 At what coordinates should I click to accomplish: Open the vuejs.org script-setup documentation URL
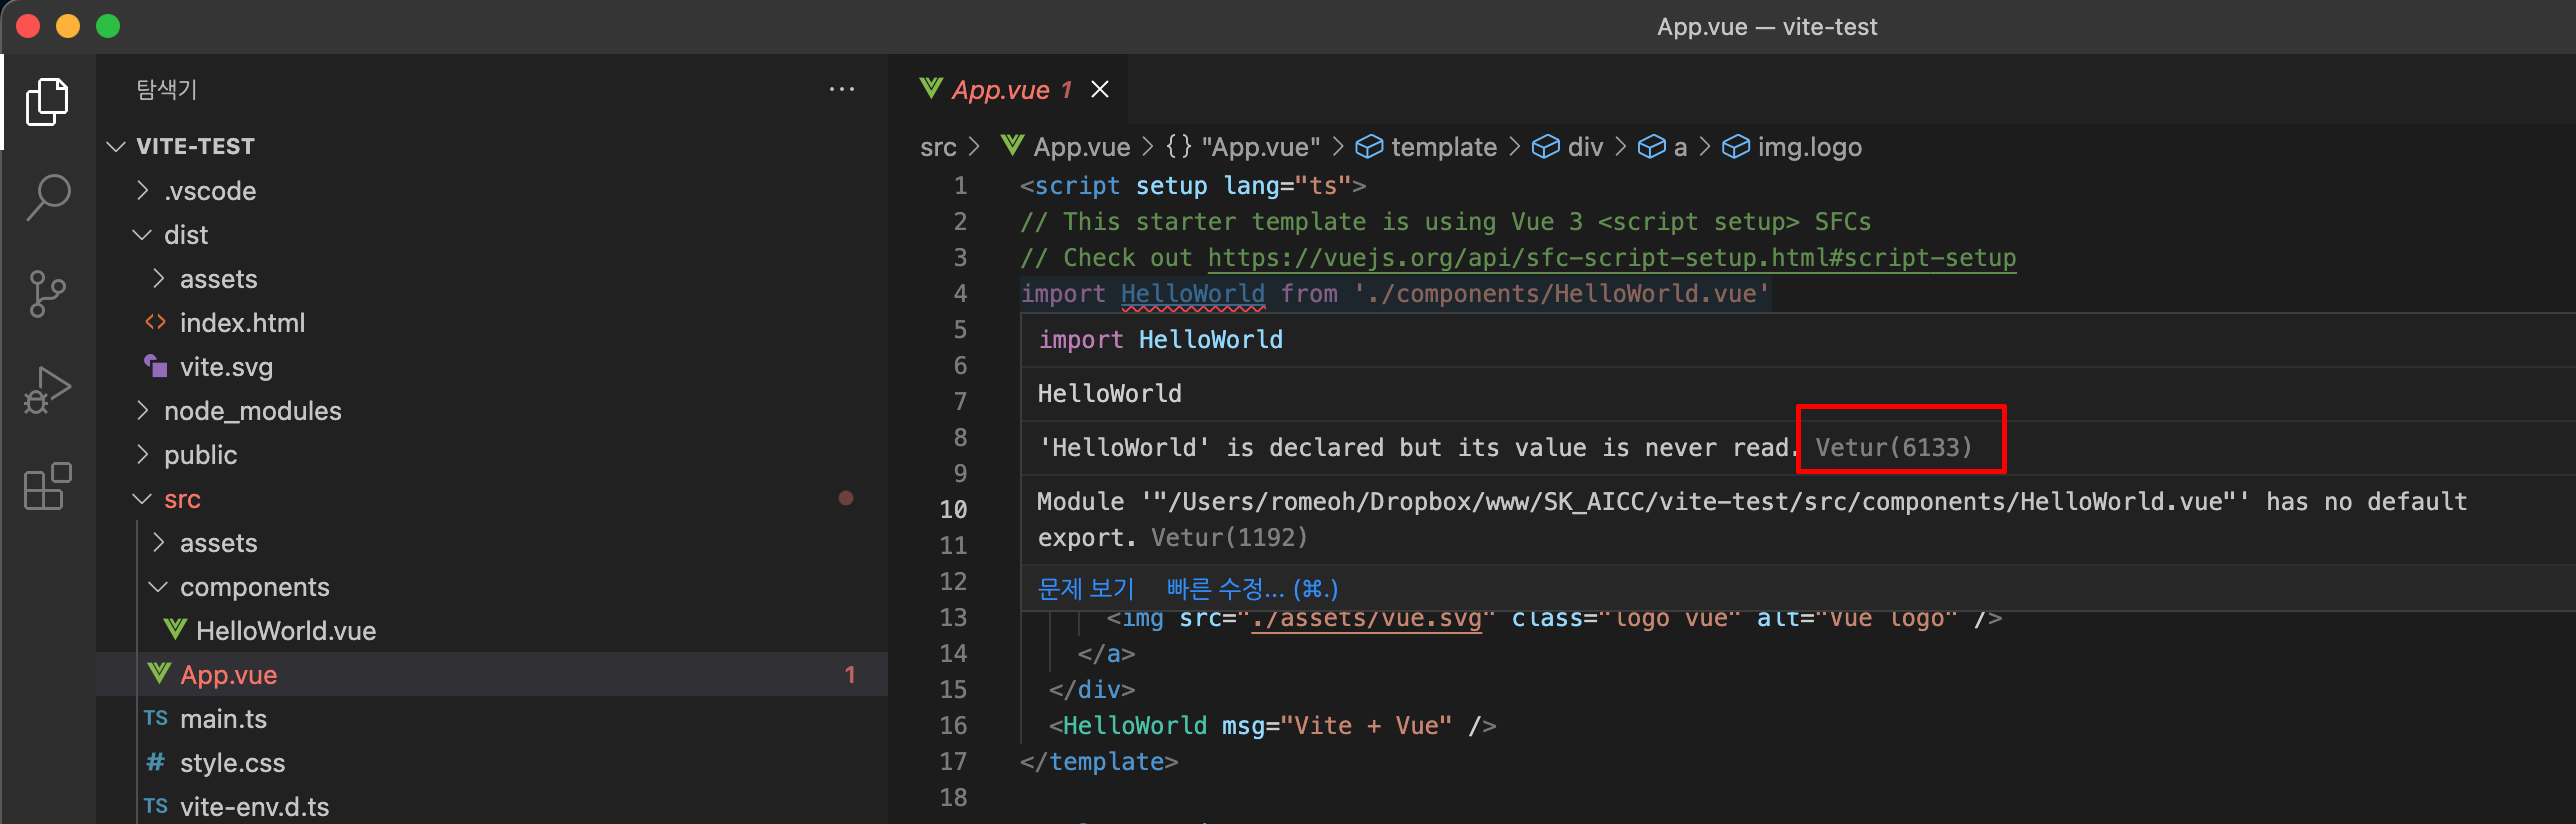pos(1612,258)
